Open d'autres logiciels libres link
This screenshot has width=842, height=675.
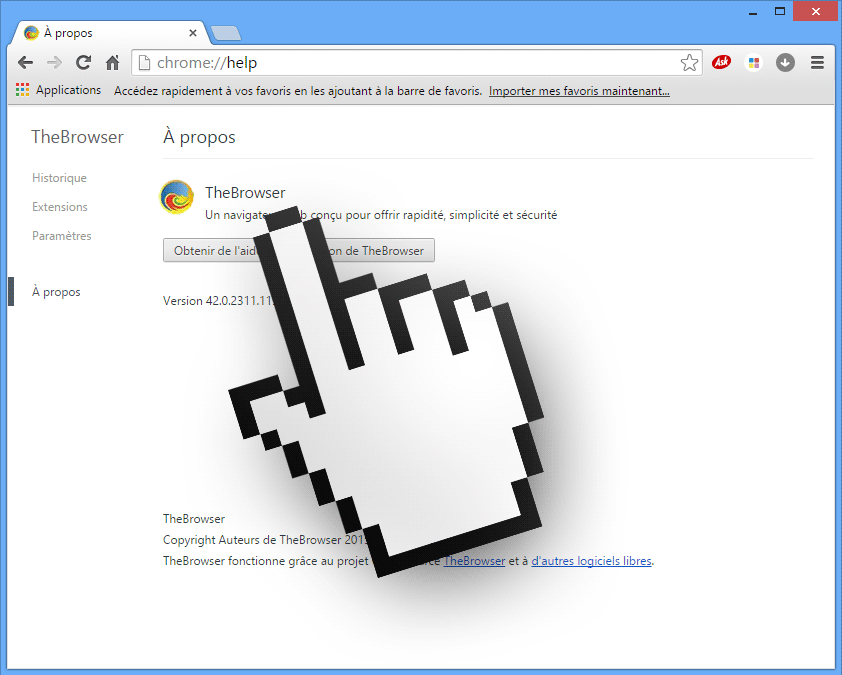(591, 561)
